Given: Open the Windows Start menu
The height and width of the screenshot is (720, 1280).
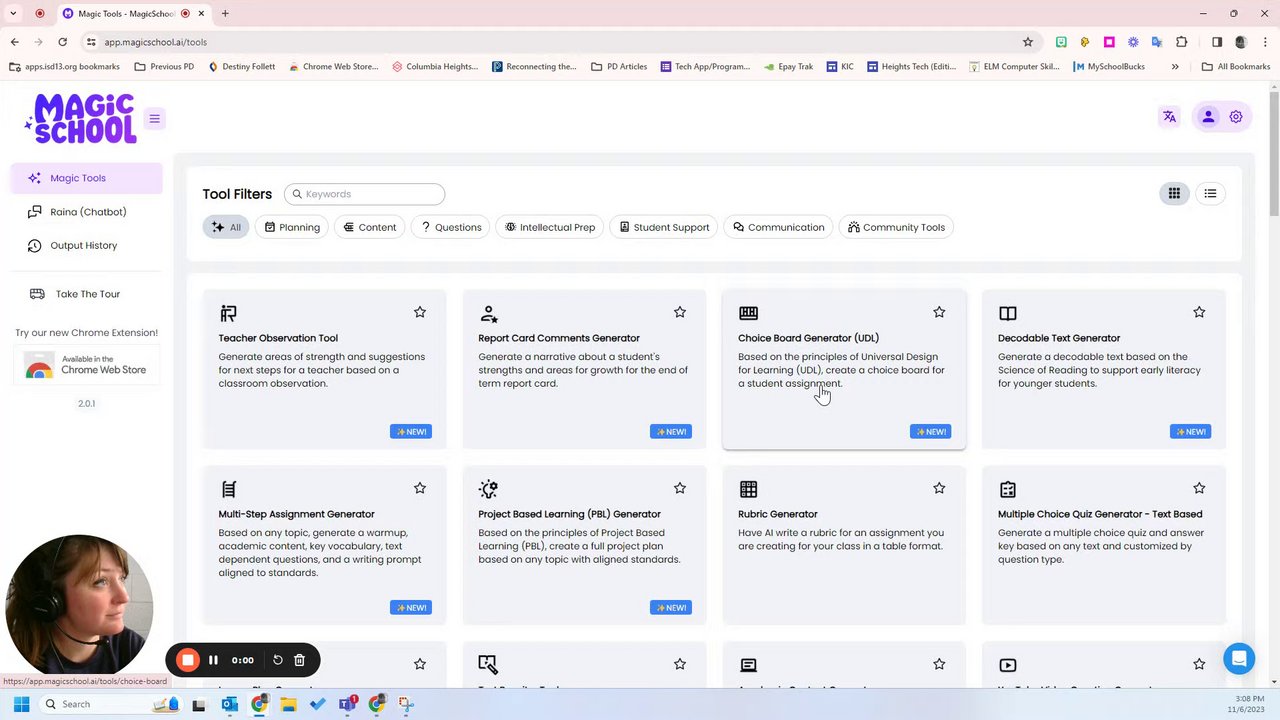Looking at the screenshot, I should [21, 704].
